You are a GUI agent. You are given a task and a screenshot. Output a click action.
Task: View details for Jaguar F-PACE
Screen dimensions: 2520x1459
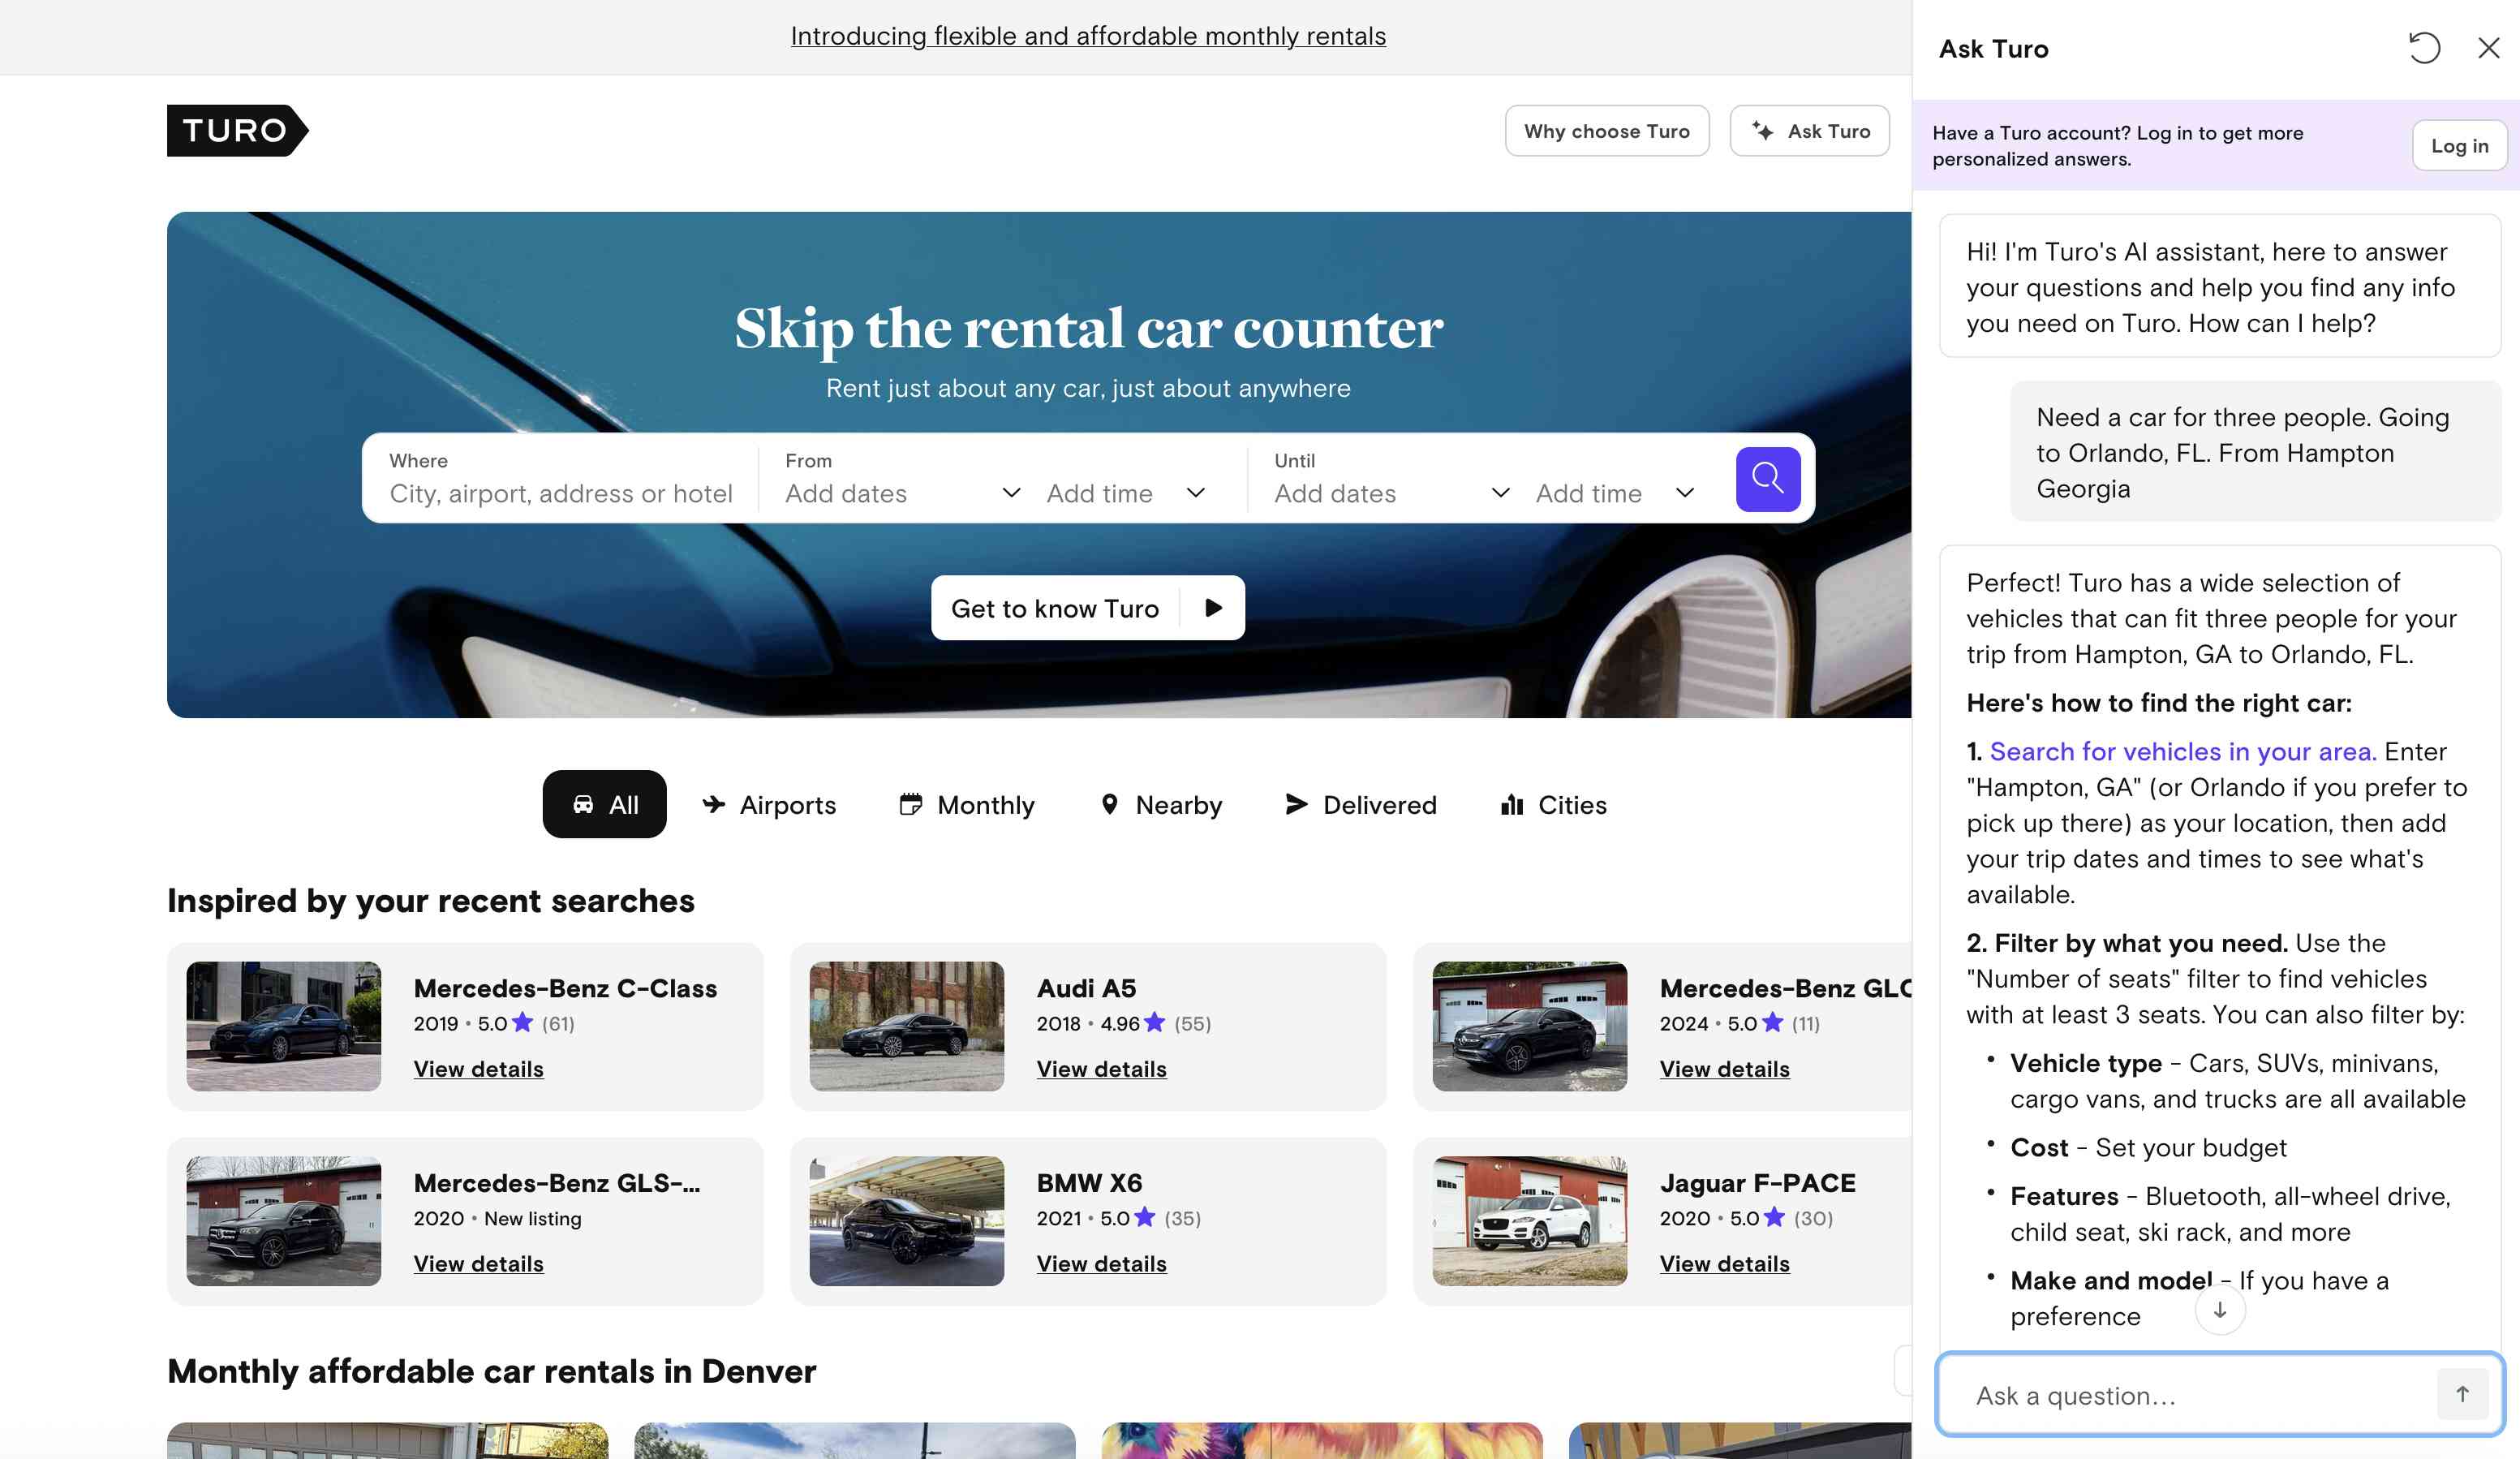[x=1725, y=1264]
